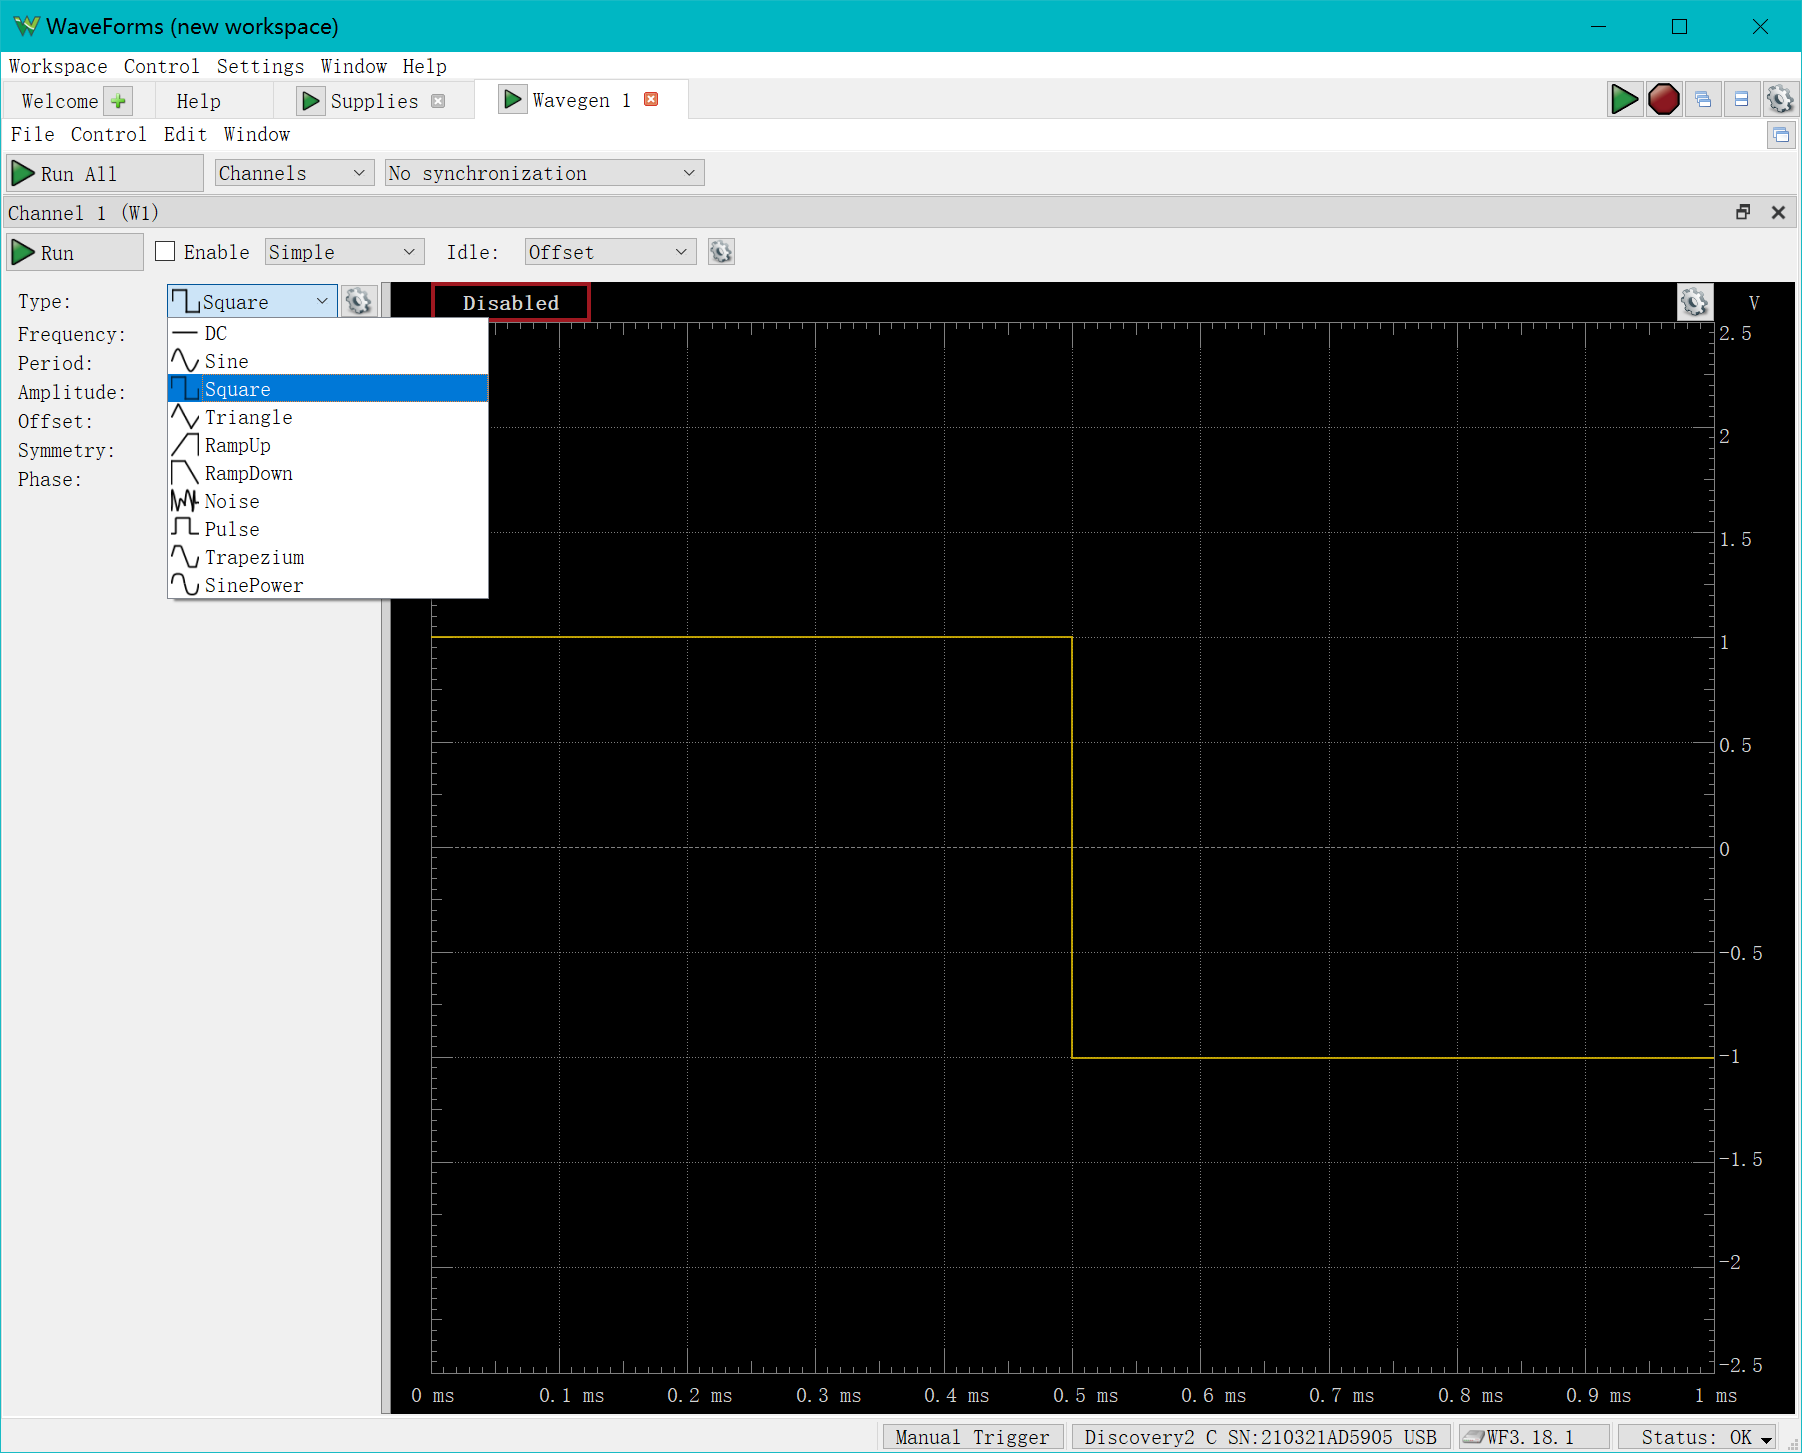This screenshot has height=1453, width=1802.
Task: Open the gear settings next to Idle Offset
Action: click(x=721, y=252)
